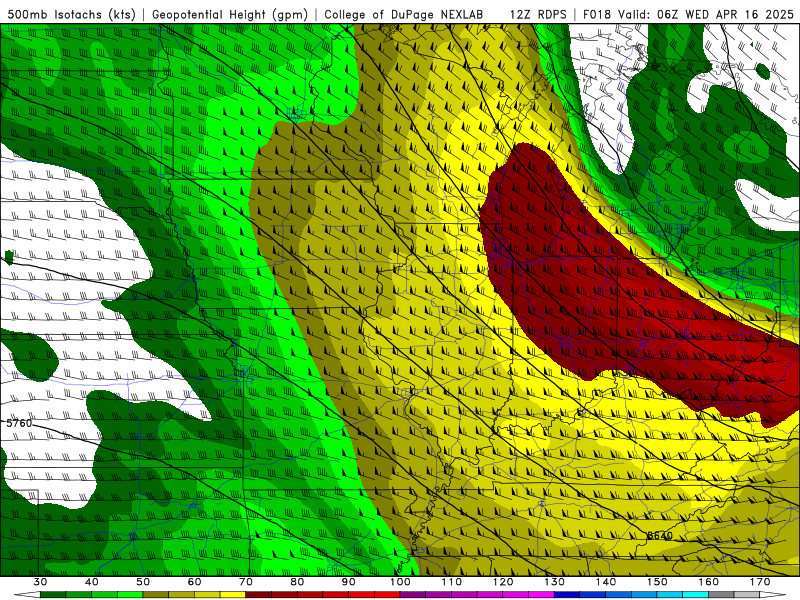Image resolution: width=800 pixels, height=600 pixels.
Task: Select the dark maroon 70-75 kt legend swatch
Action: [x=259, y=595]
